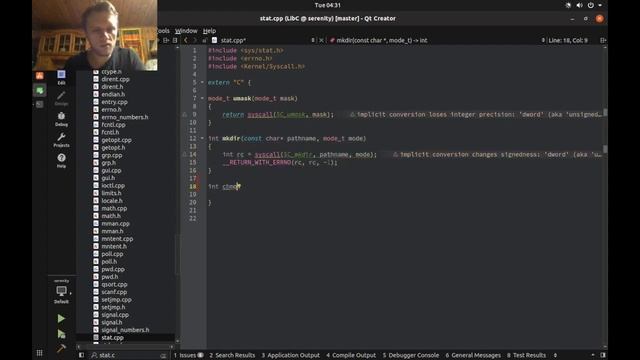Click the split editor icon at the toolbar's right end
The width and height of the screenshot is (640, 360).
click(602, 40)
